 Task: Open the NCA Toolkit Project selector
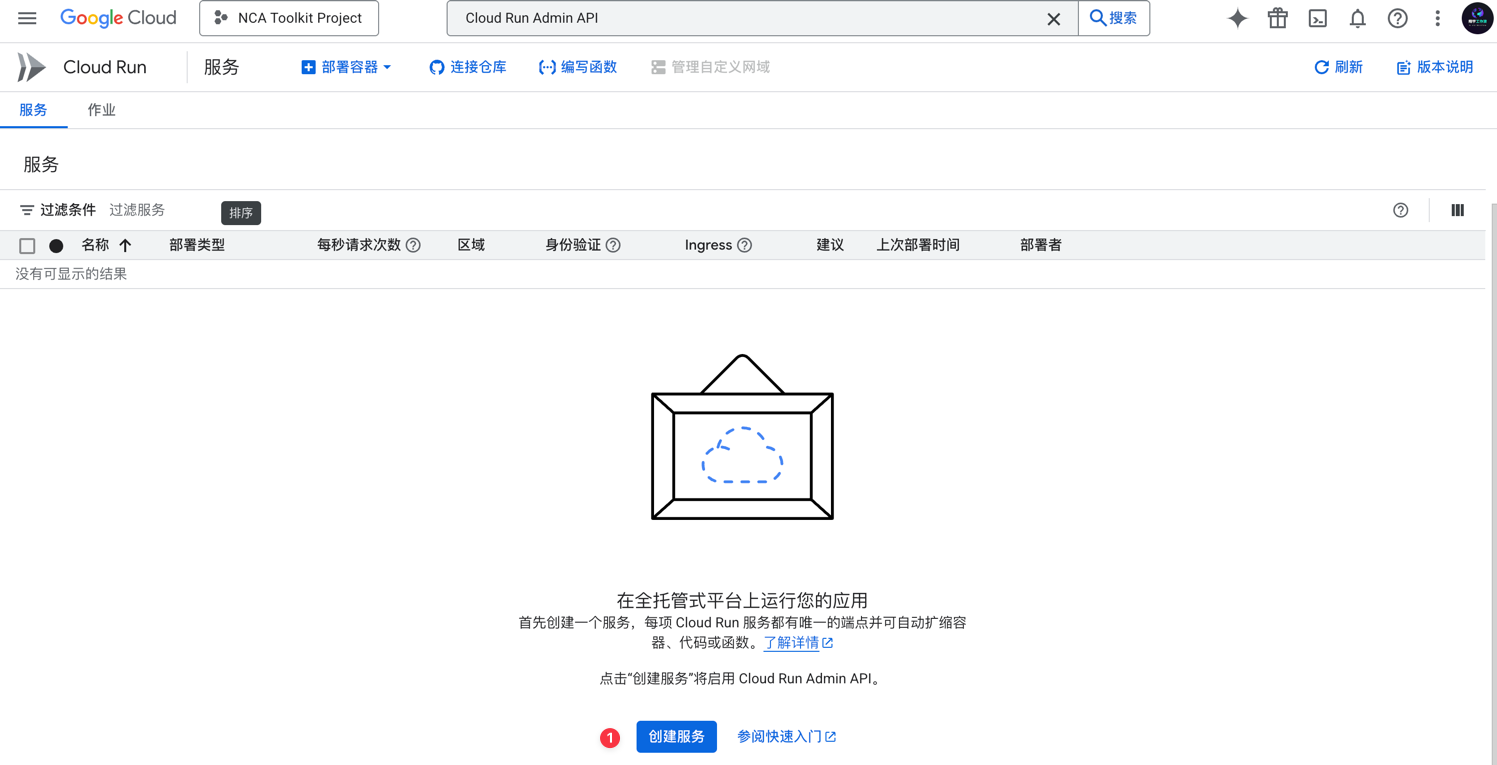(288, 18)
